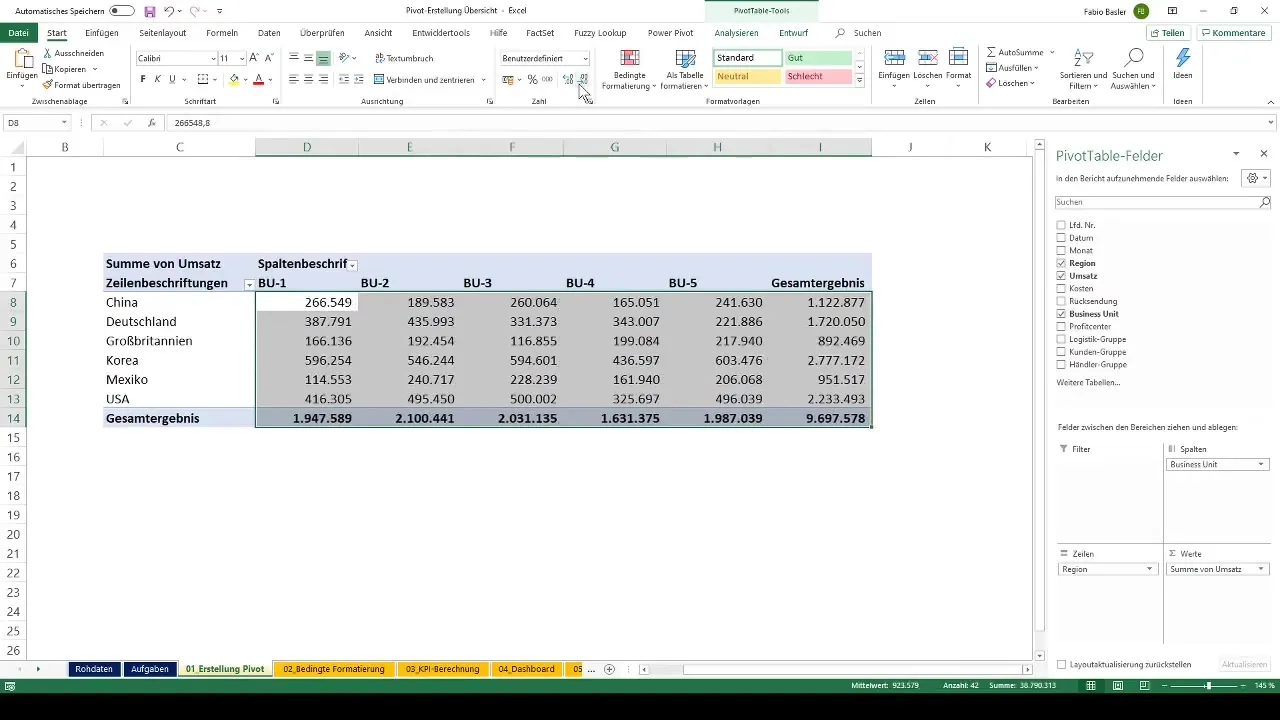Open the Analysieren ribbon tab
This screenshot has height=720, width=1280.
pos(736,33)
